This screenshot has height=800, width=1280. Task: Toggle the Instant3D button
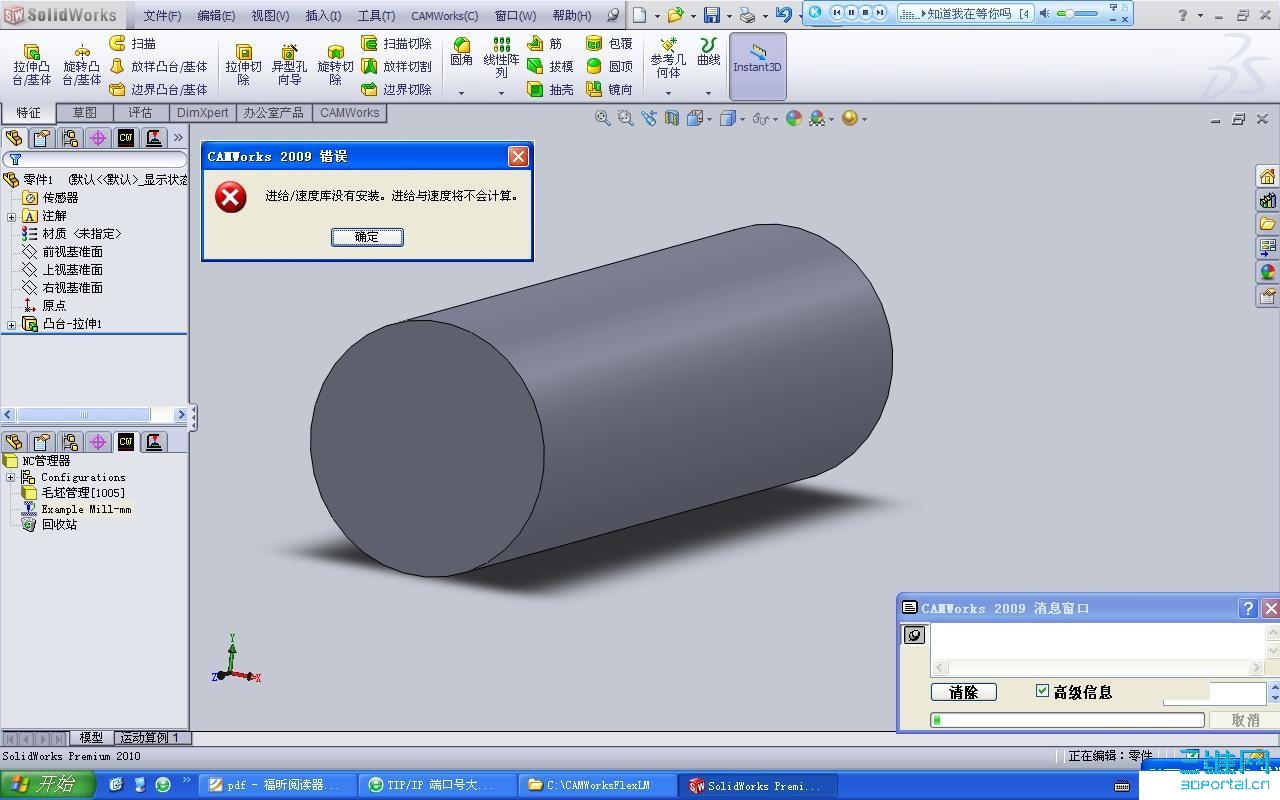(758, 66)
